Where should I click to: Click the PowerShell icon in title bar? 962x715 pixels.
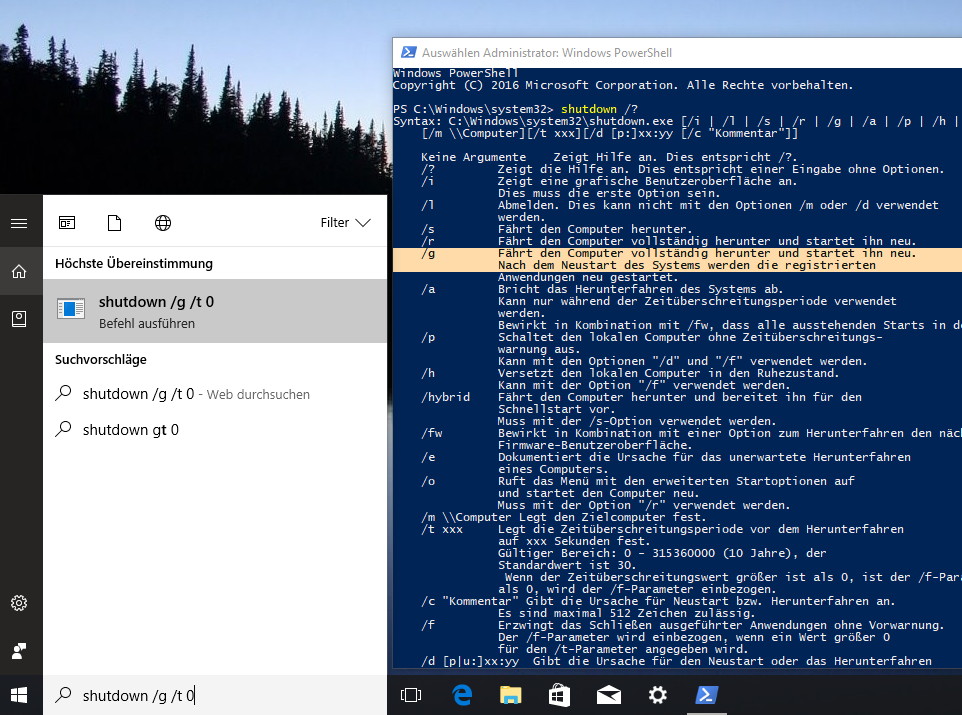tap(409, 53)
